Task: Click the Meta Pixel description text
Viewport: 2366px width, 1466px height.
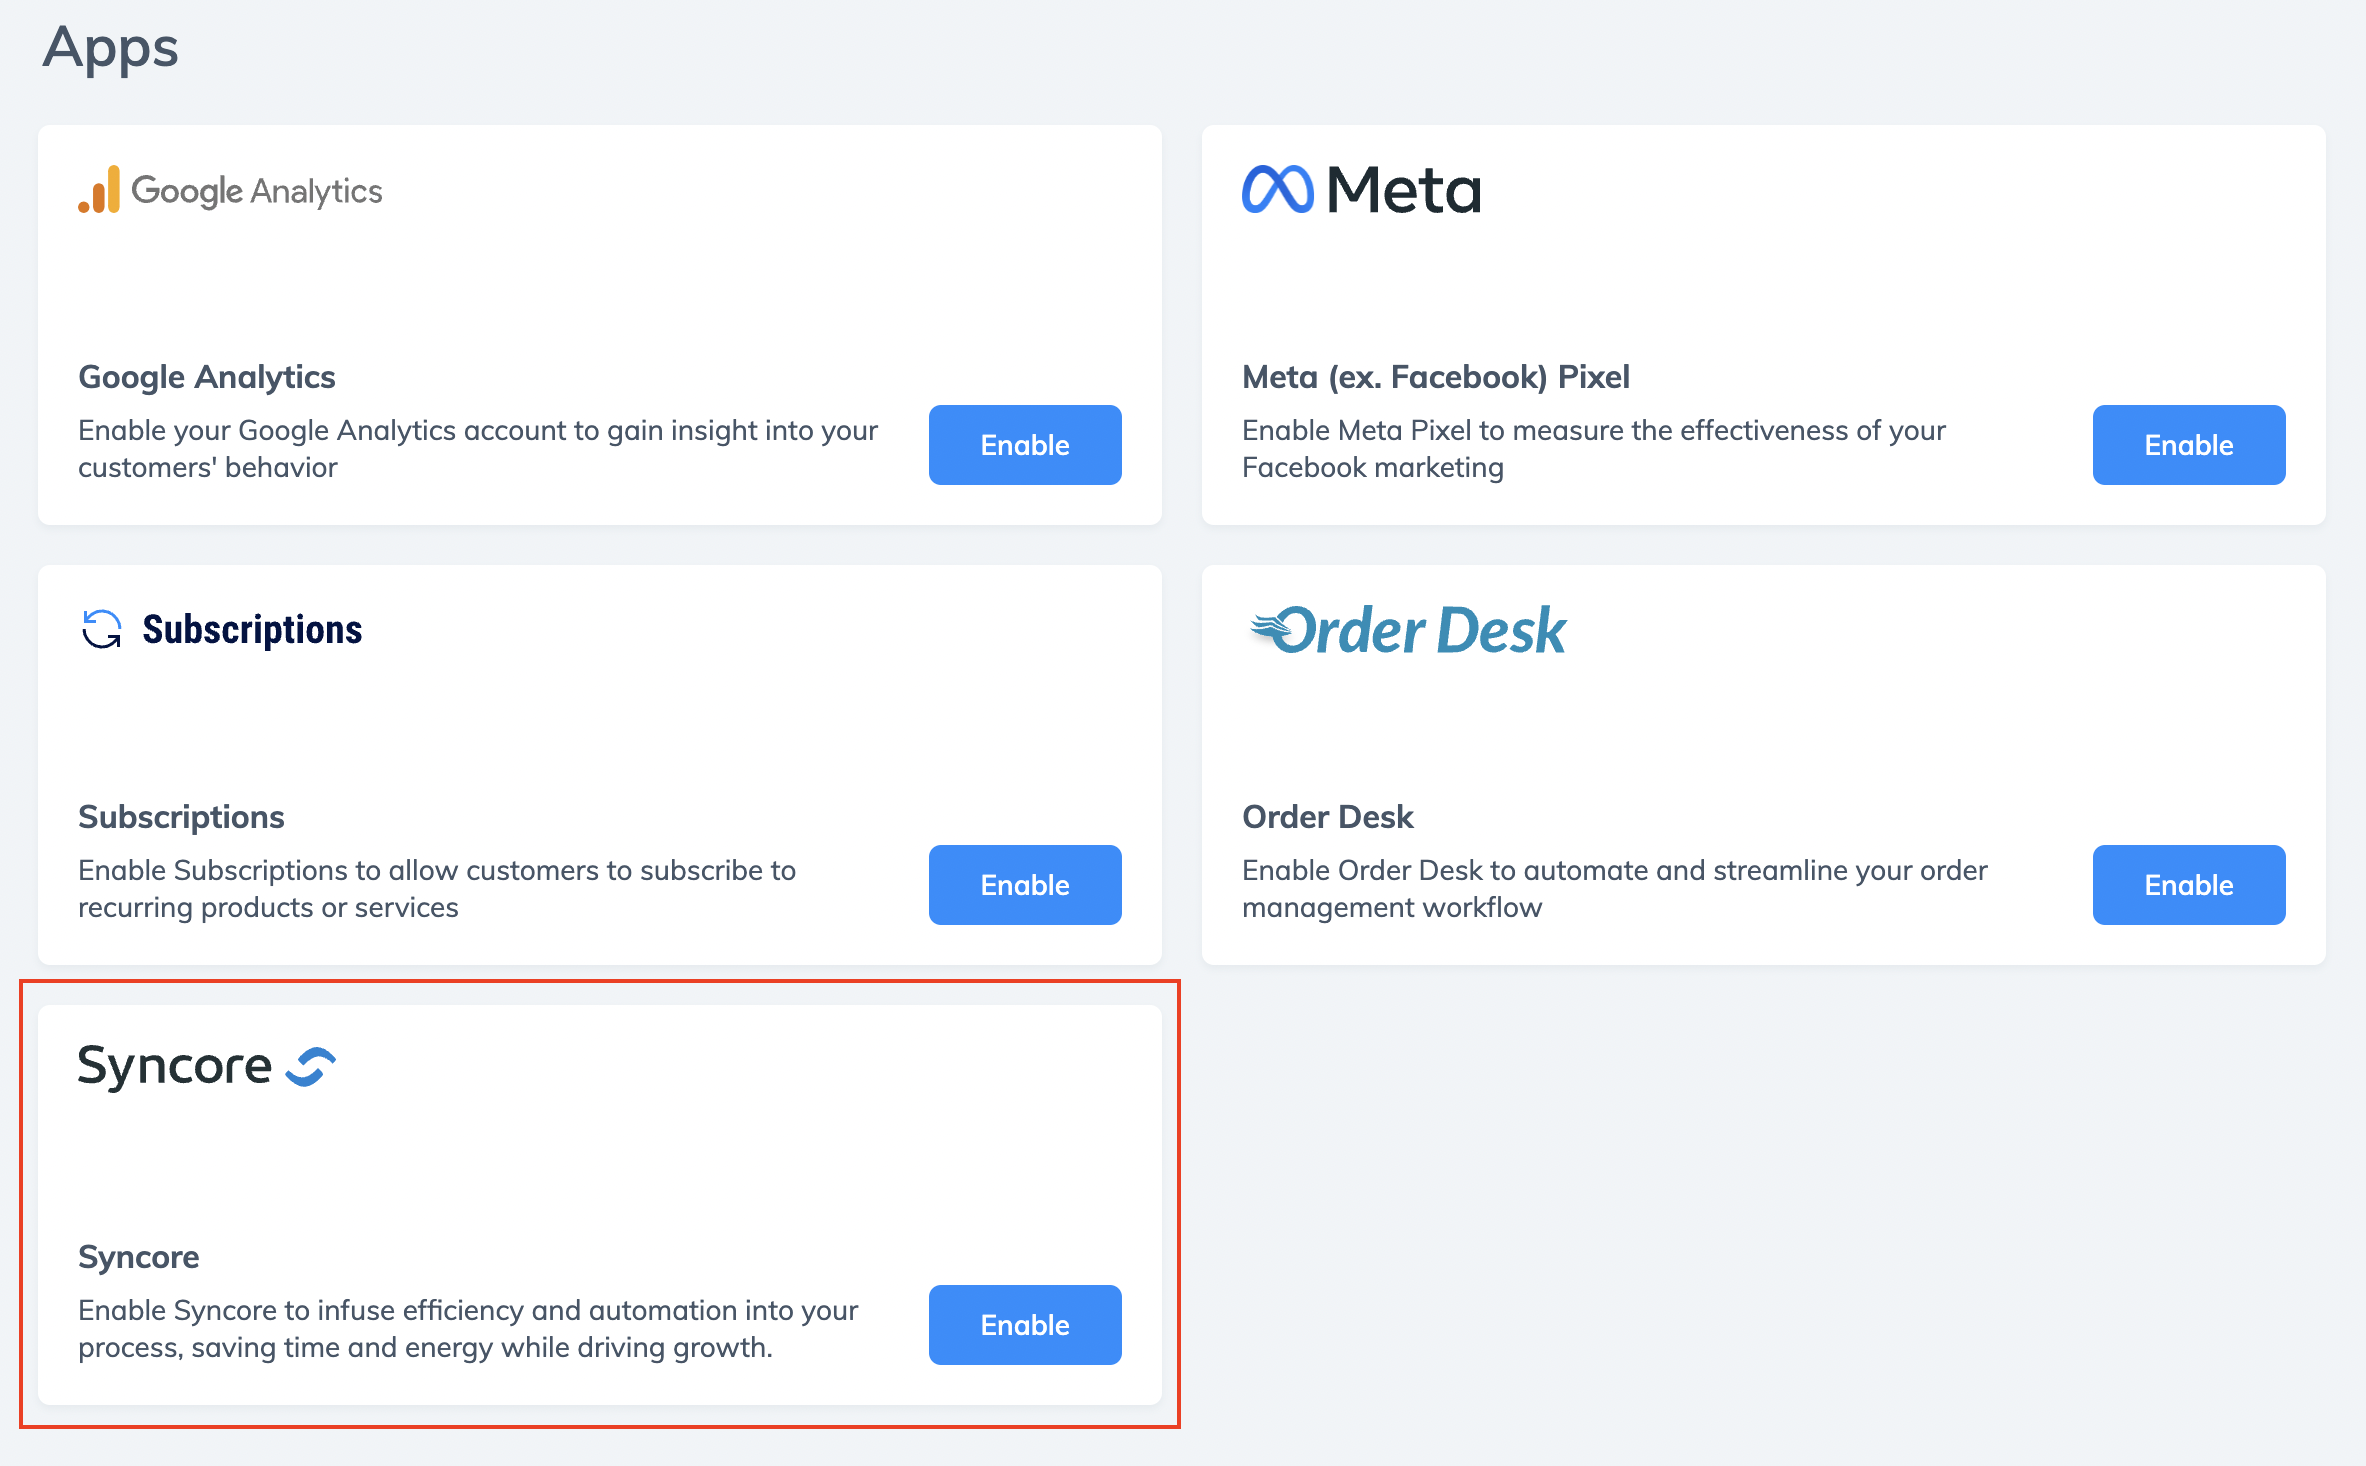Action: 1594,448
